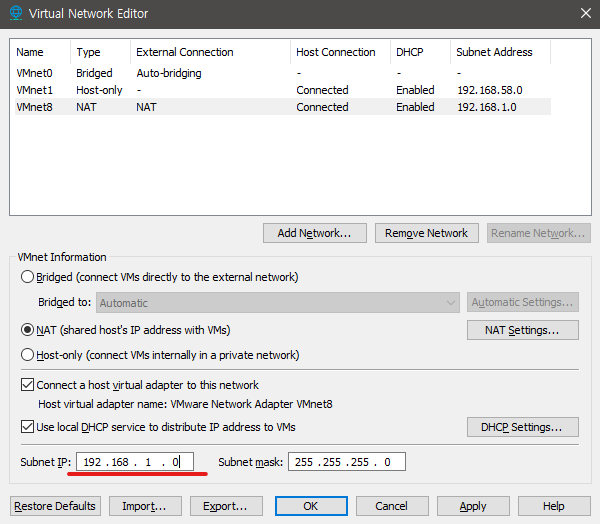
Task: Click the Cancel button
Action: click(392, 506)
